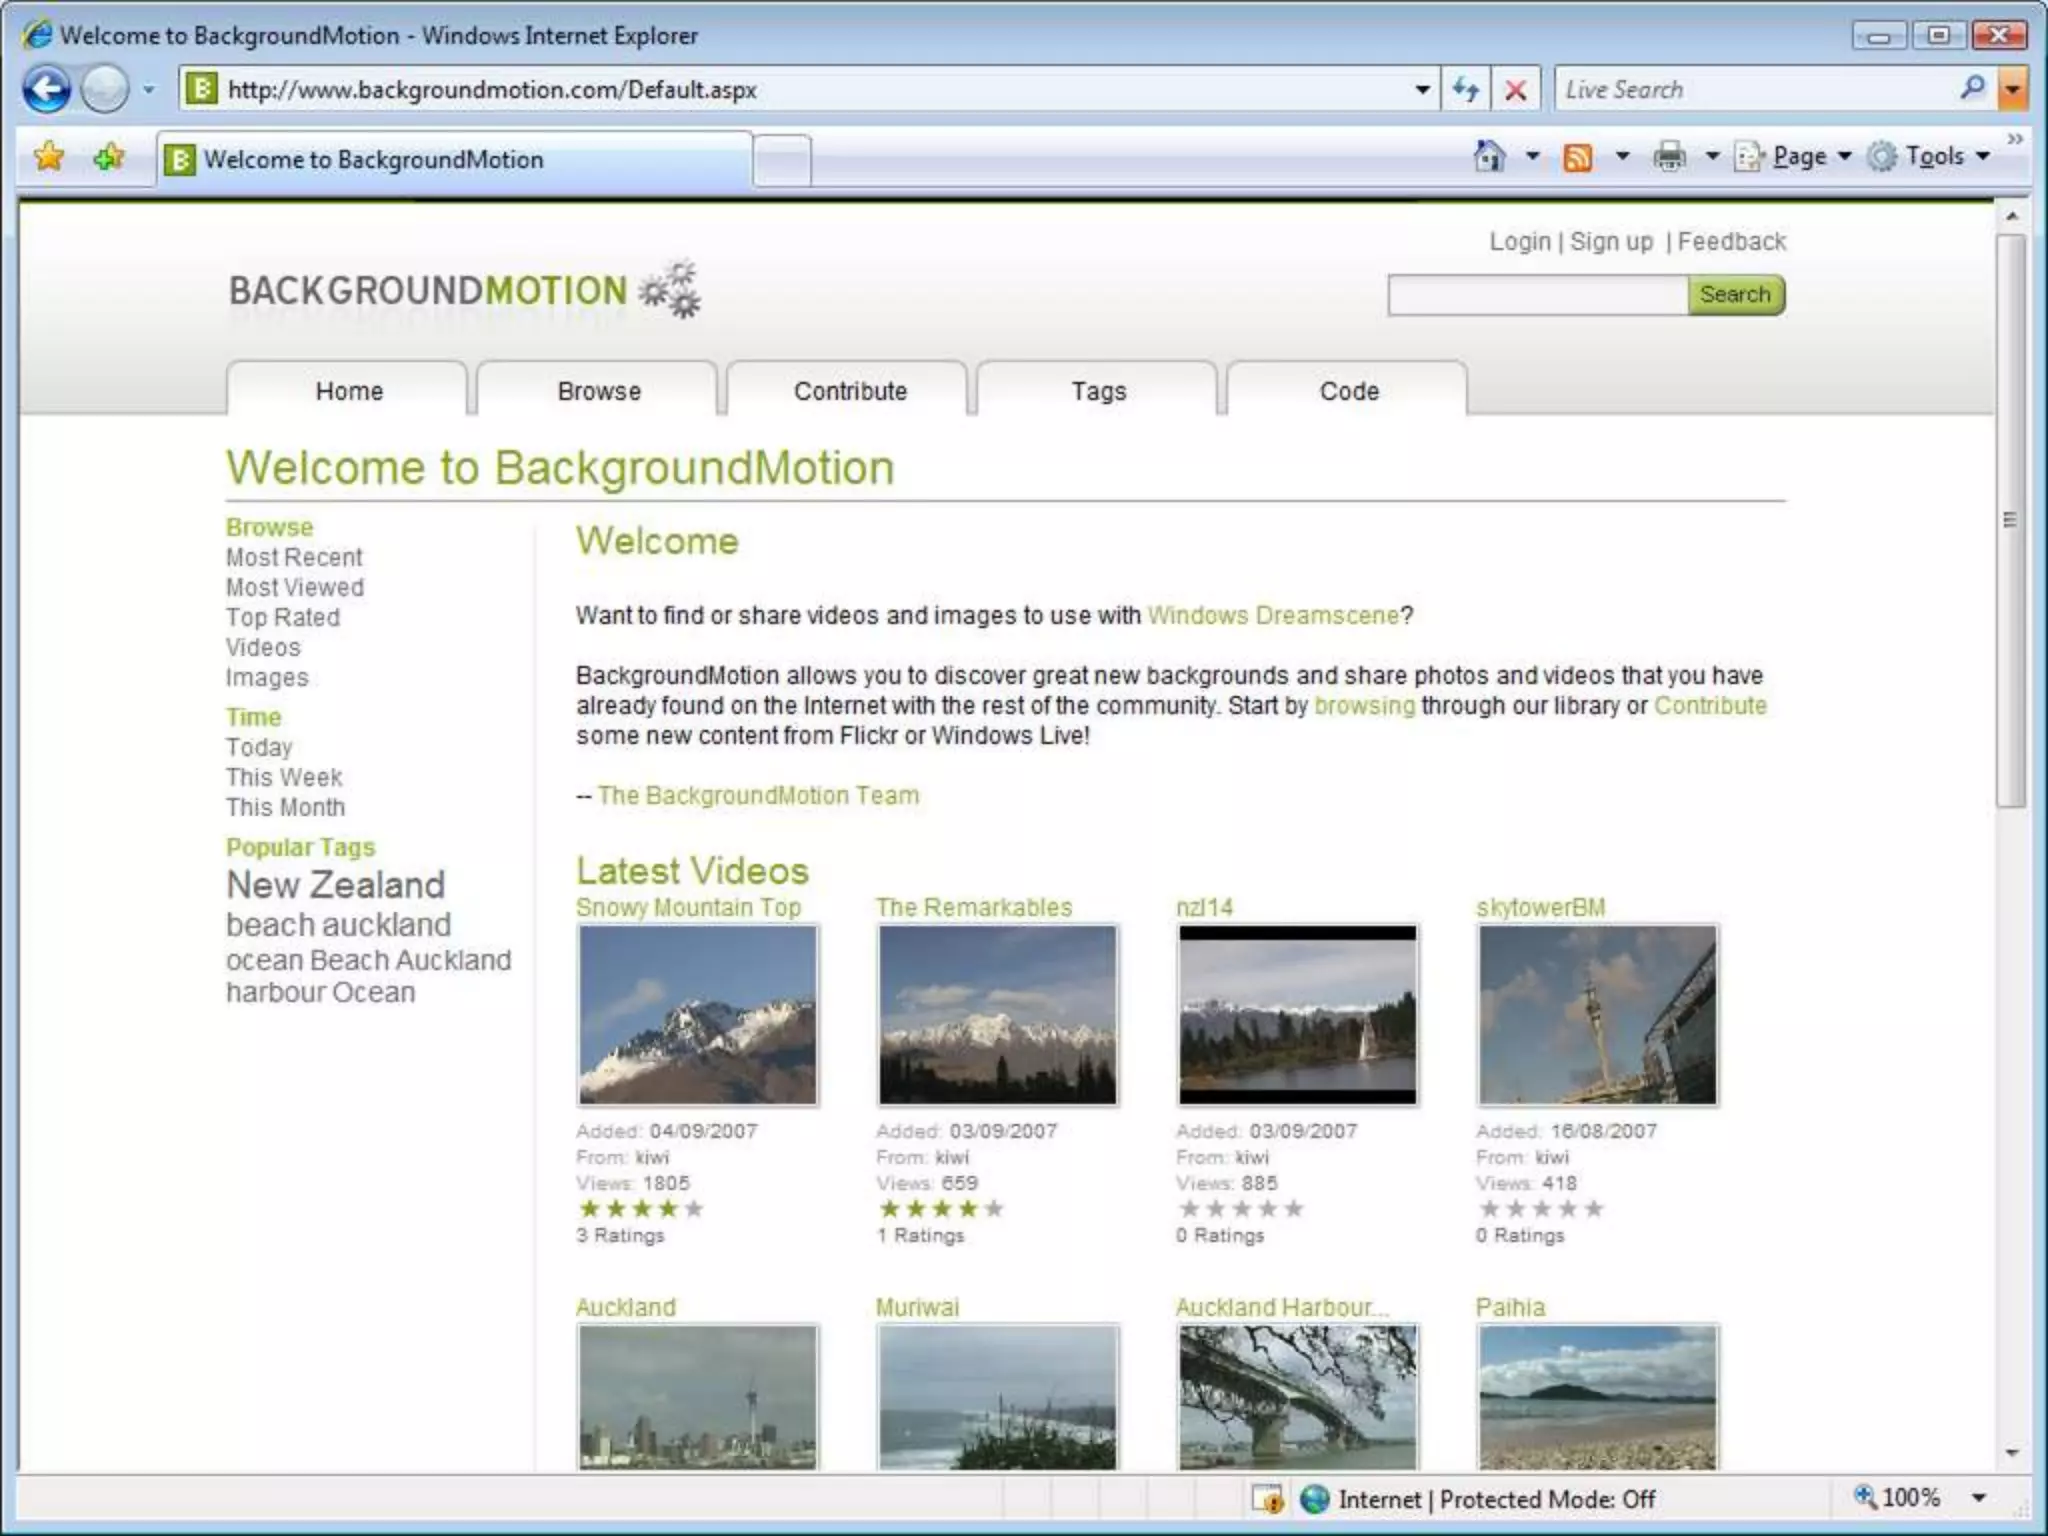
Task: Click the browser Forward arrow button
Action: tap(104, 90)
